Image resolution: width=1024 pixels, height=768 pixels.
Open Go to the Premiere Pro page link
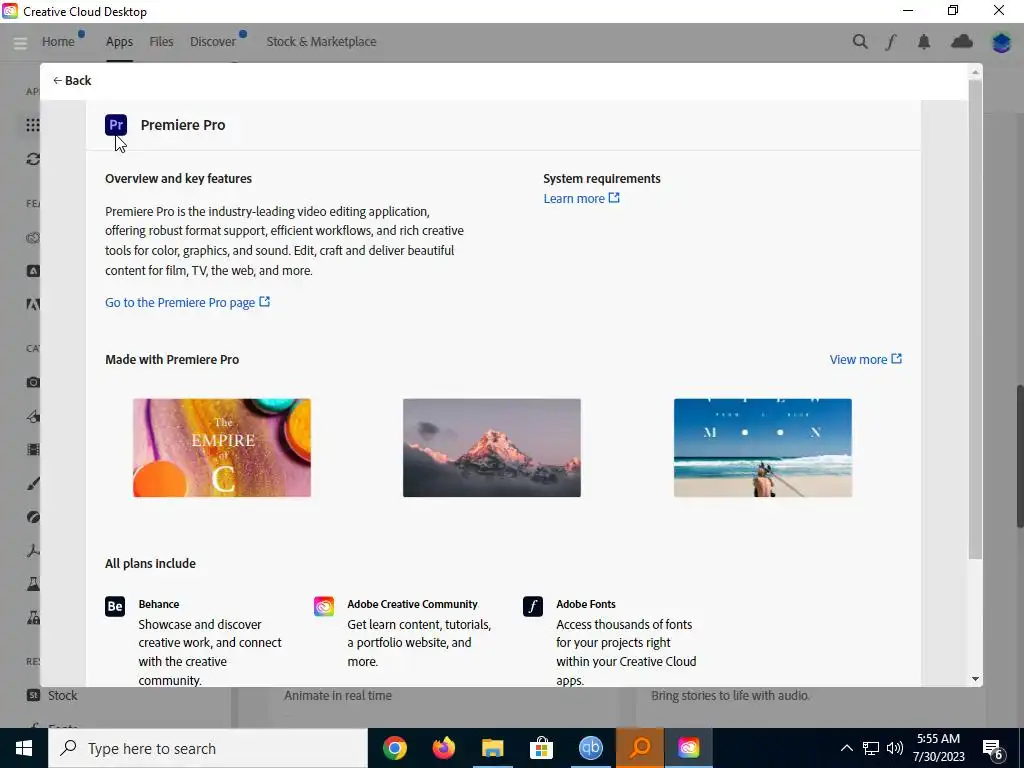coord(187,302)
